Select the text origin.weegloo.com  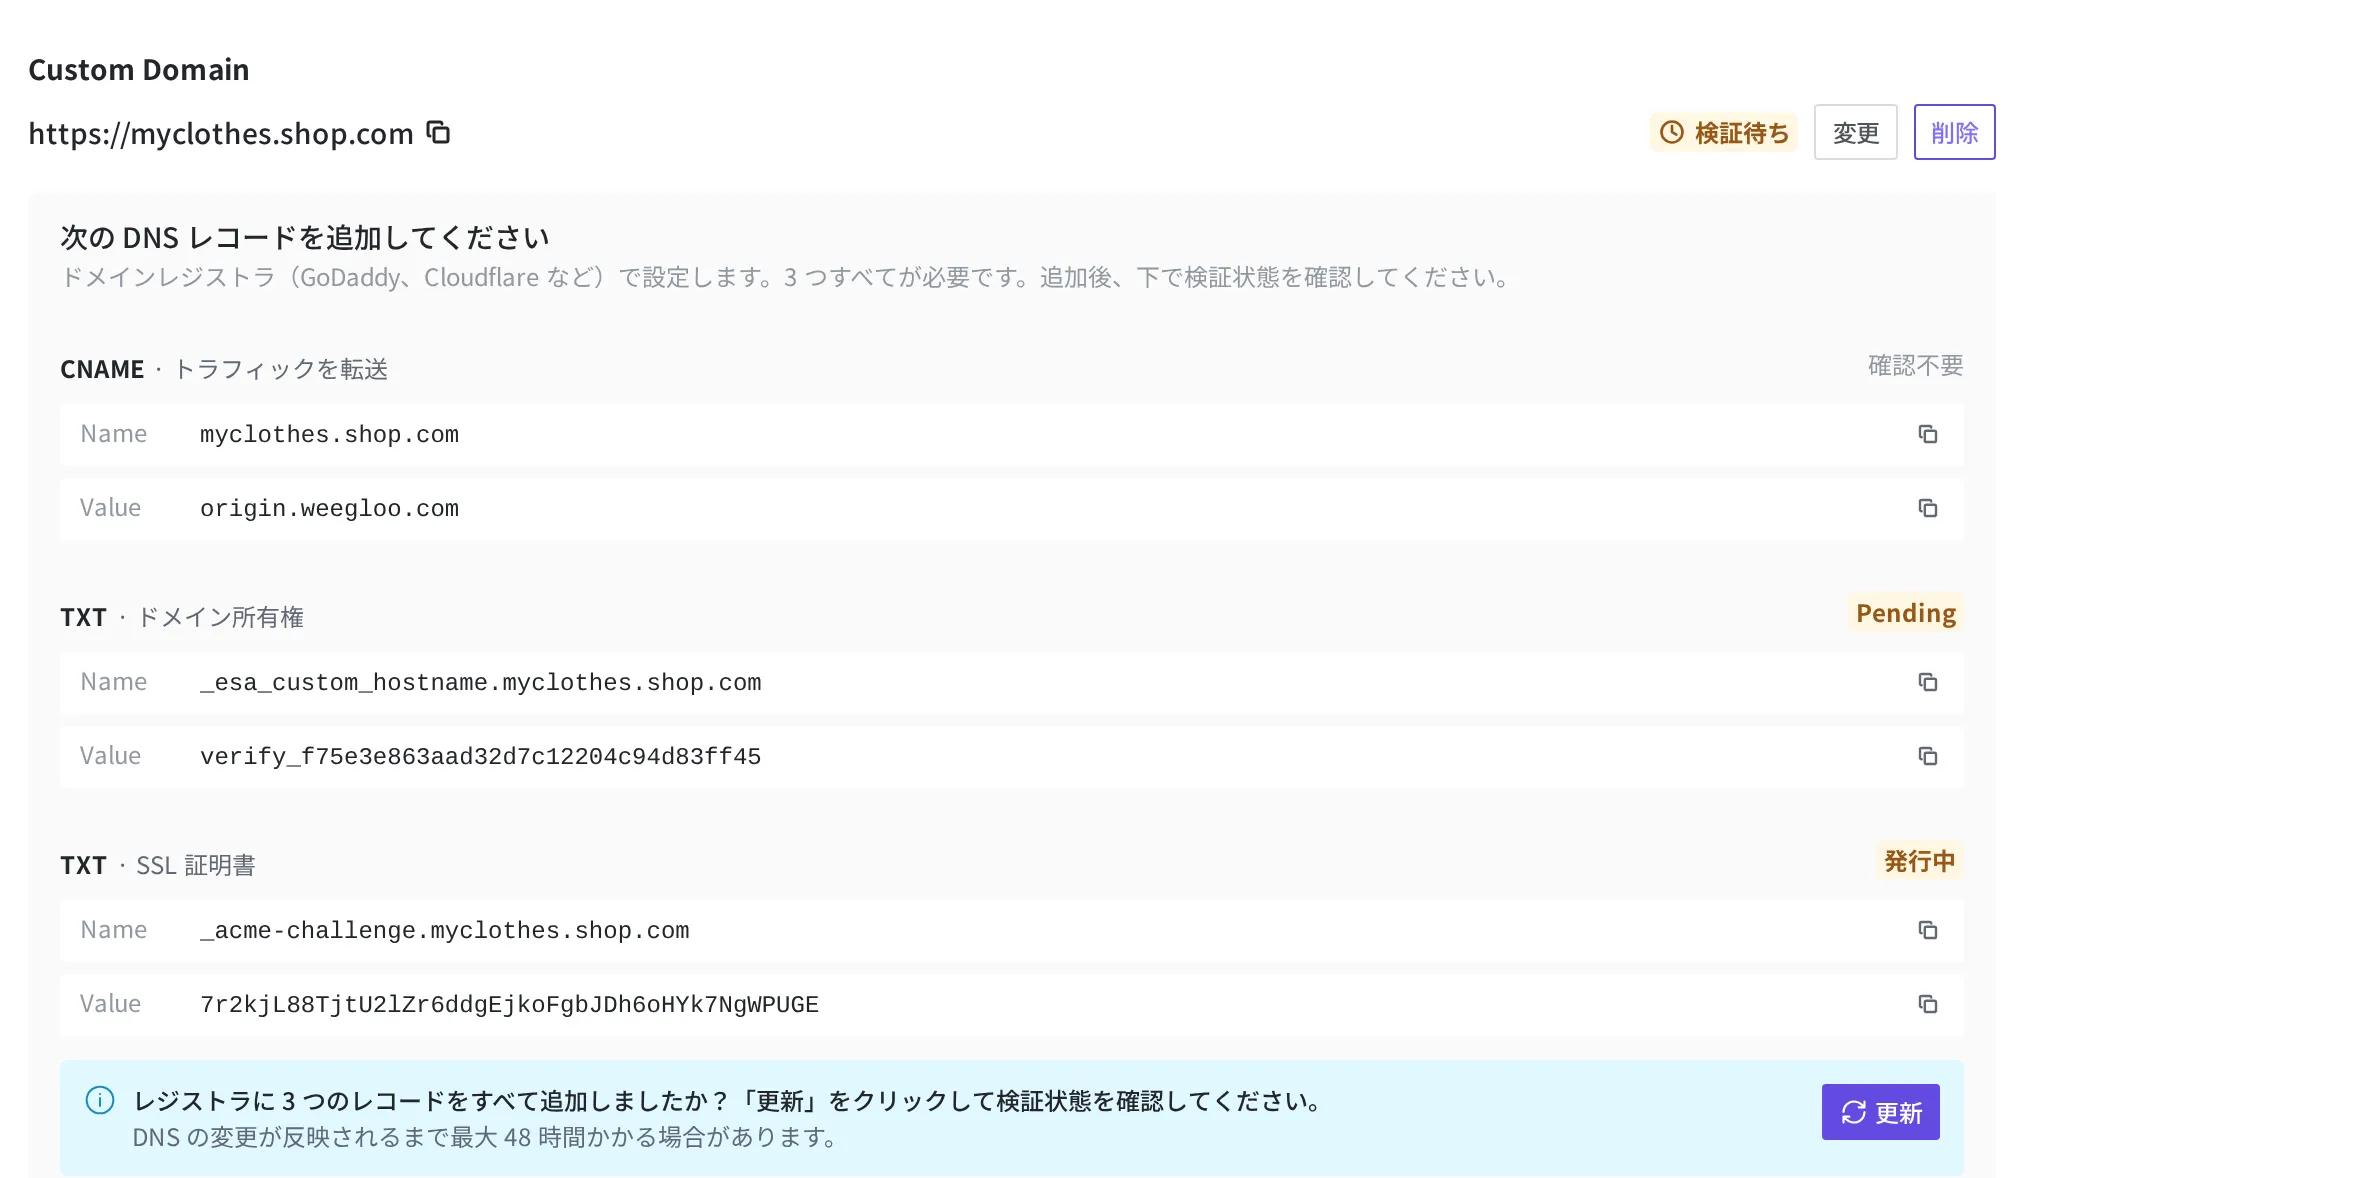pyautogui.click(x=329, y=509)
